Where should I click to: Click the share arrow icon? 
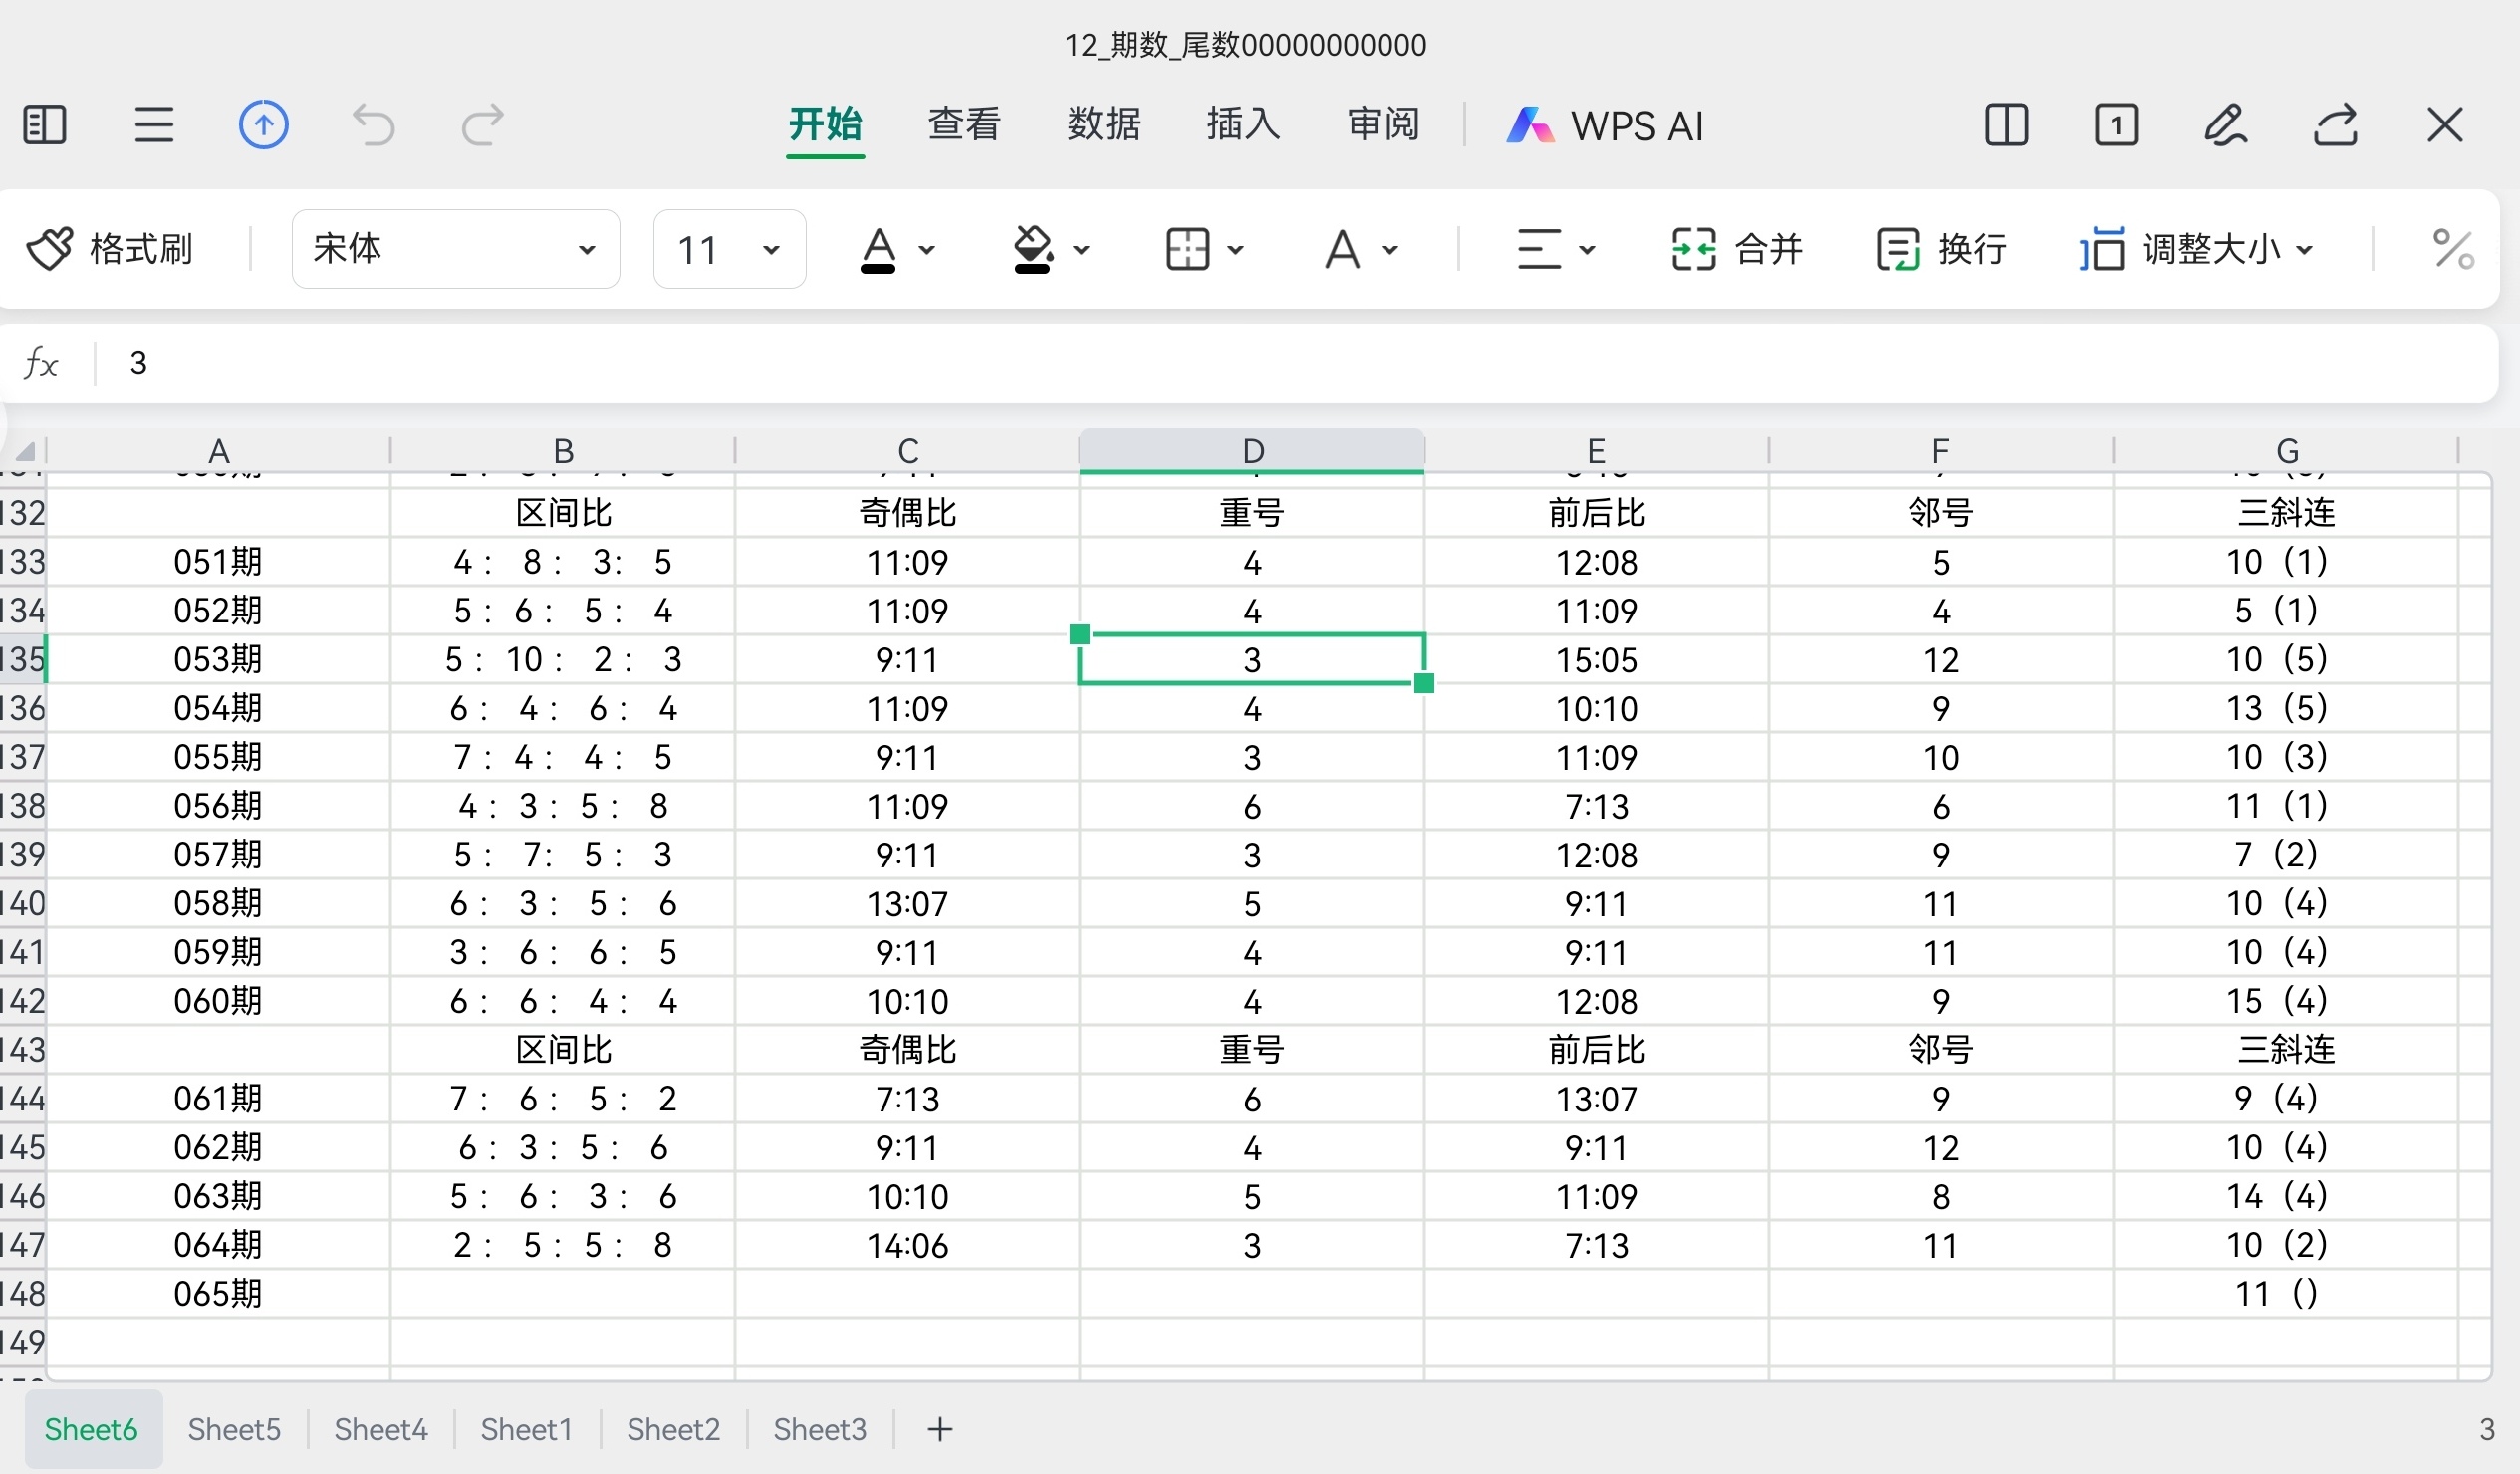click(x=2335, y=126)
